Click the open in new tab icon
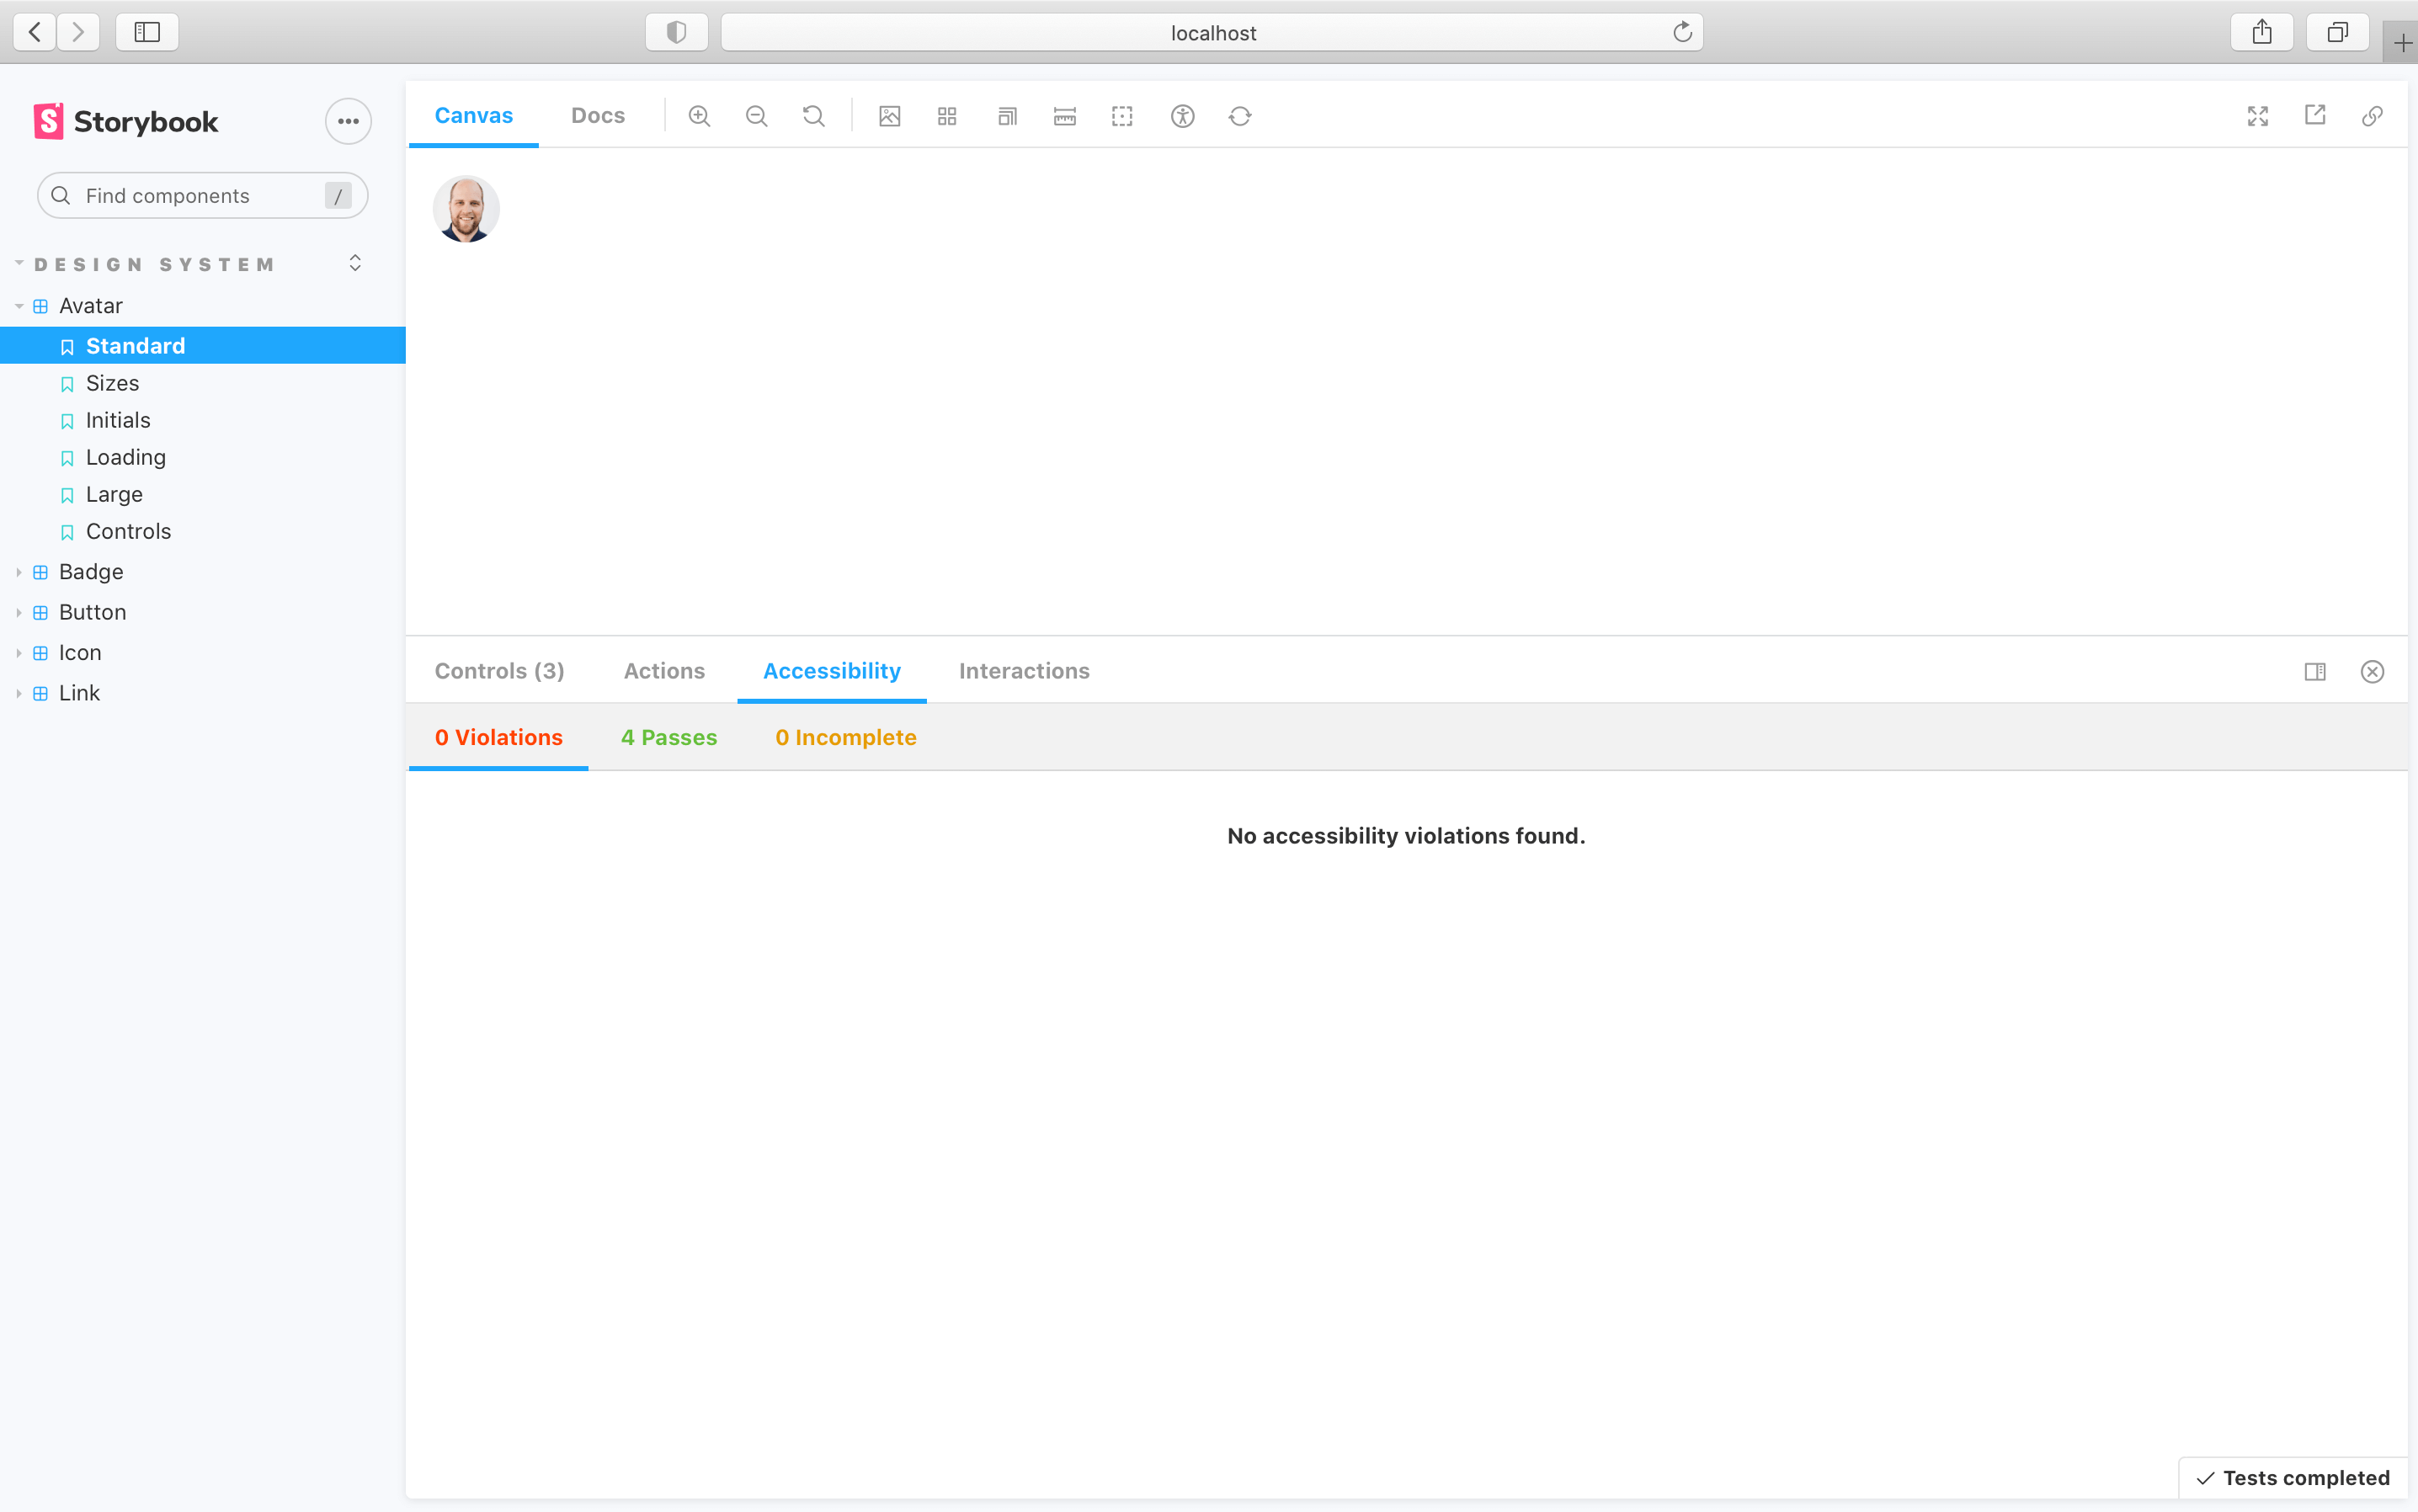Screen dimensions: 2418x1512 click(x=2315, y=117)
